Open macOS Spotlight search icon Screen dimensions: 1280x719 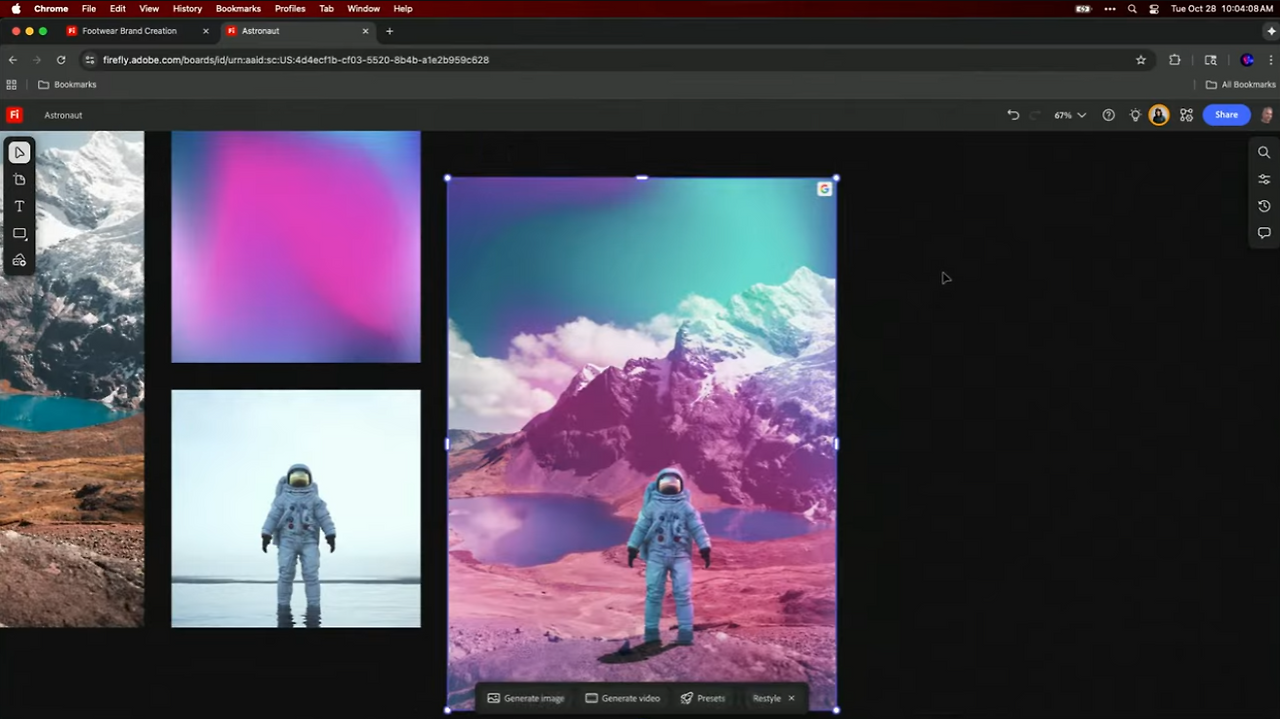(1132, 8)
